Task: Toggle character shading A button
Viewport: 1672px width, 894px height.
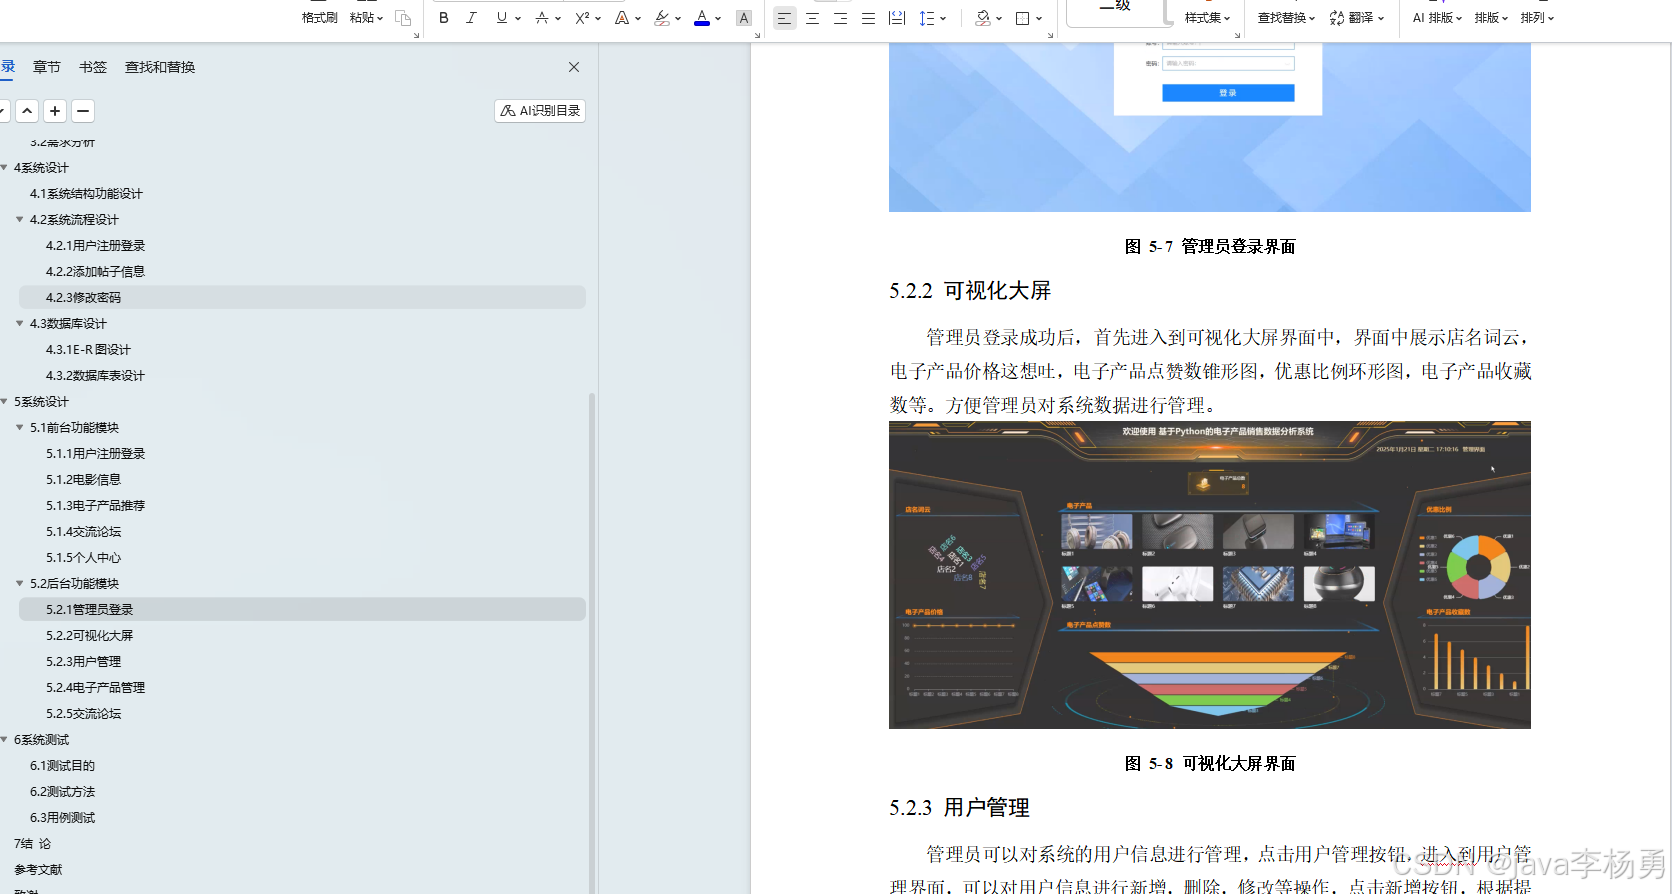Action: point(744,18)
